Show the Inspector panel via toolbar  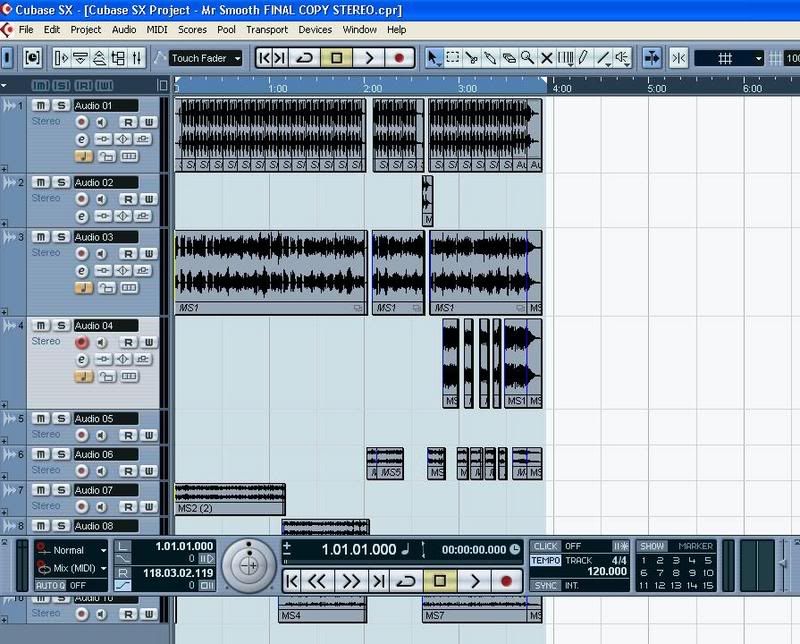coord(61,58)
